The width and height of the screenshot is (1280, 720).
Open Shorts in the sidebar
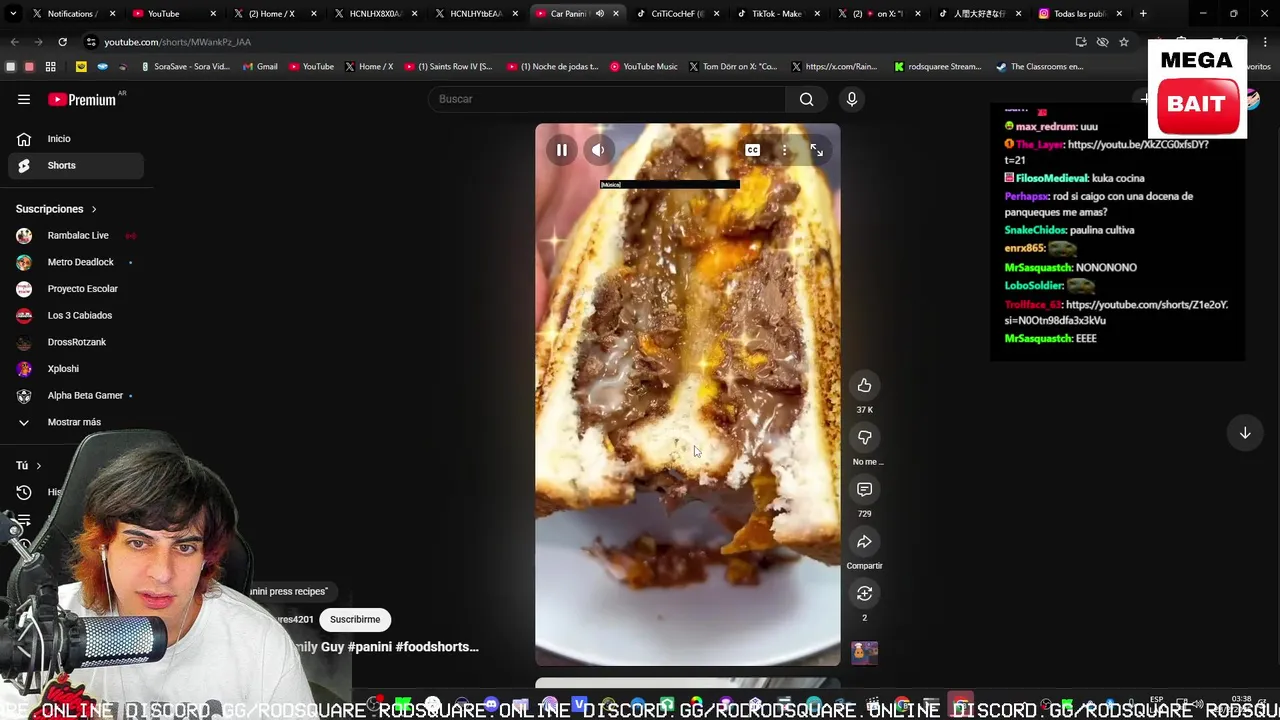pos(75,165)
